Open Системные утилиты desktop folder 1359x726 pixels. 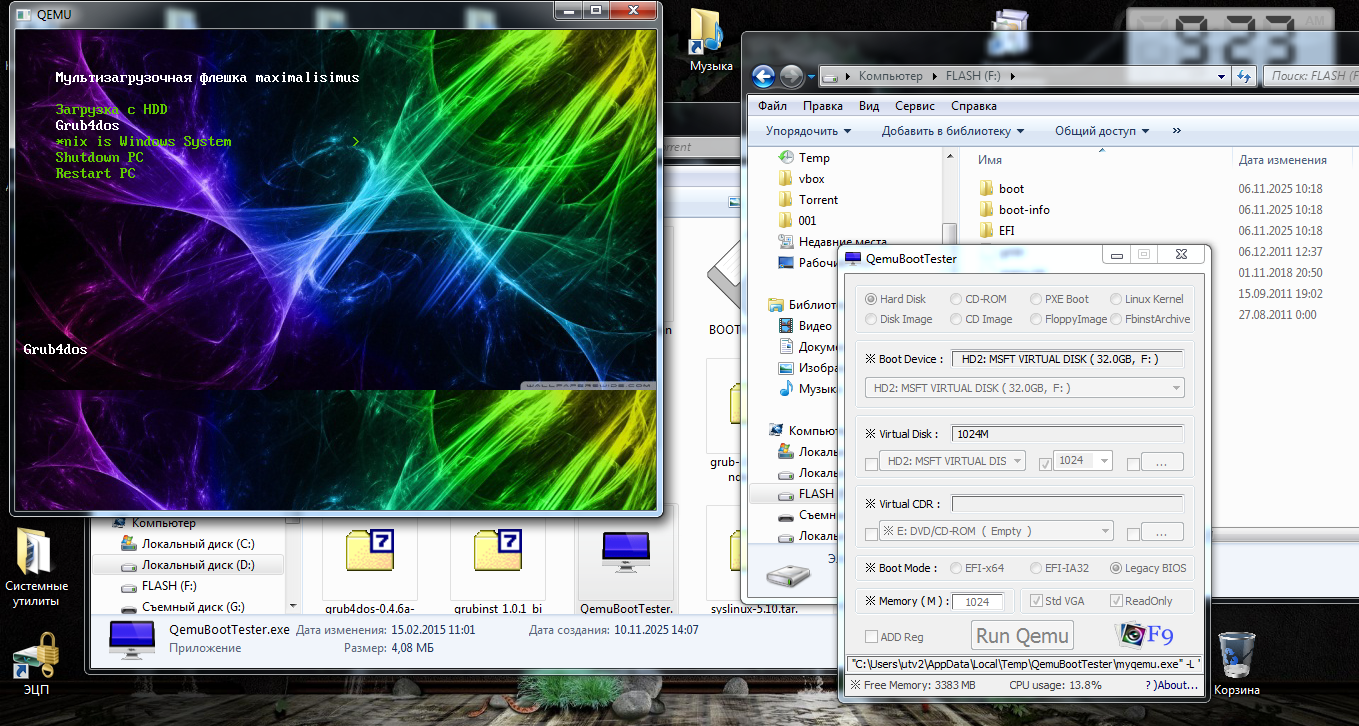tap(37, 552)
